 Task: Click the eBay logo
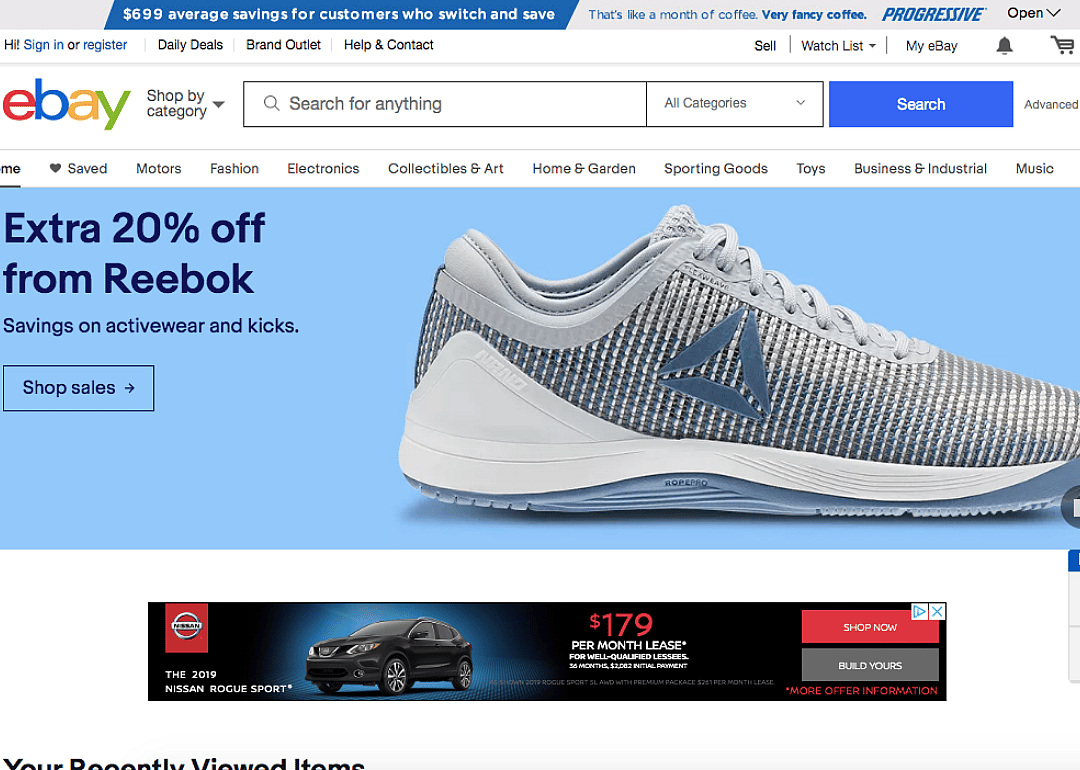point(65,104)
